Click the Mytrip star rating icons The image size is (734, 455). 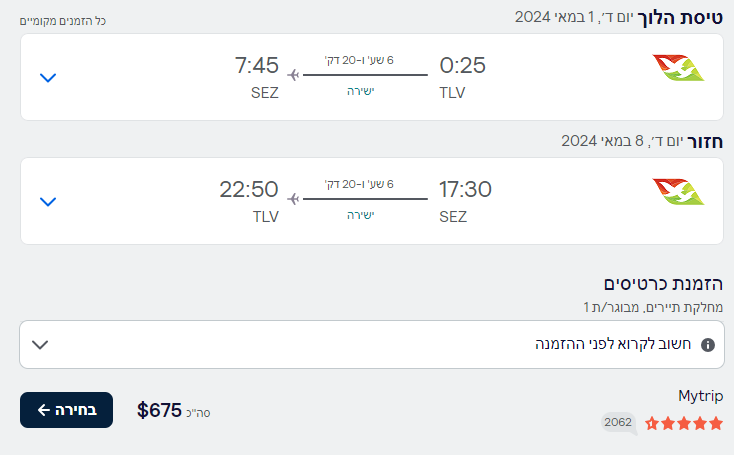[x=683, y=423]
